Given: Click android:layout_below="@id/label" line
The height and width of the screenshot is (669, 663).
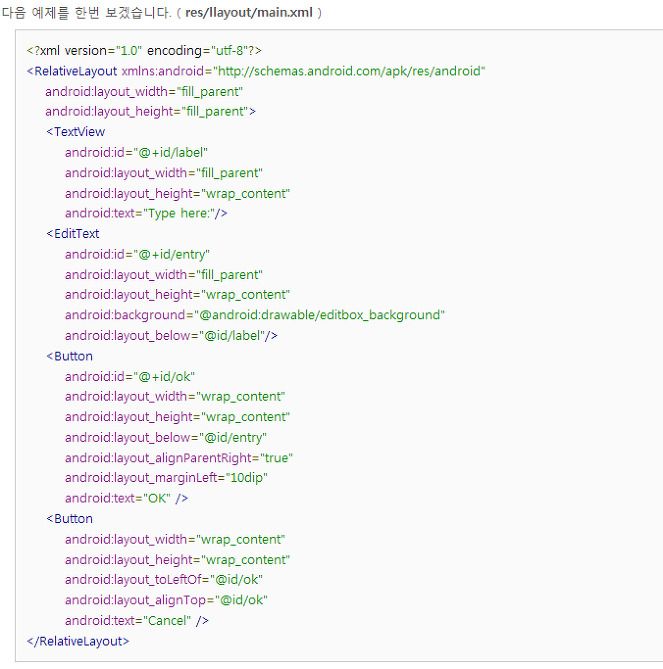Looking at the screenshot, I should pos(171,336).
